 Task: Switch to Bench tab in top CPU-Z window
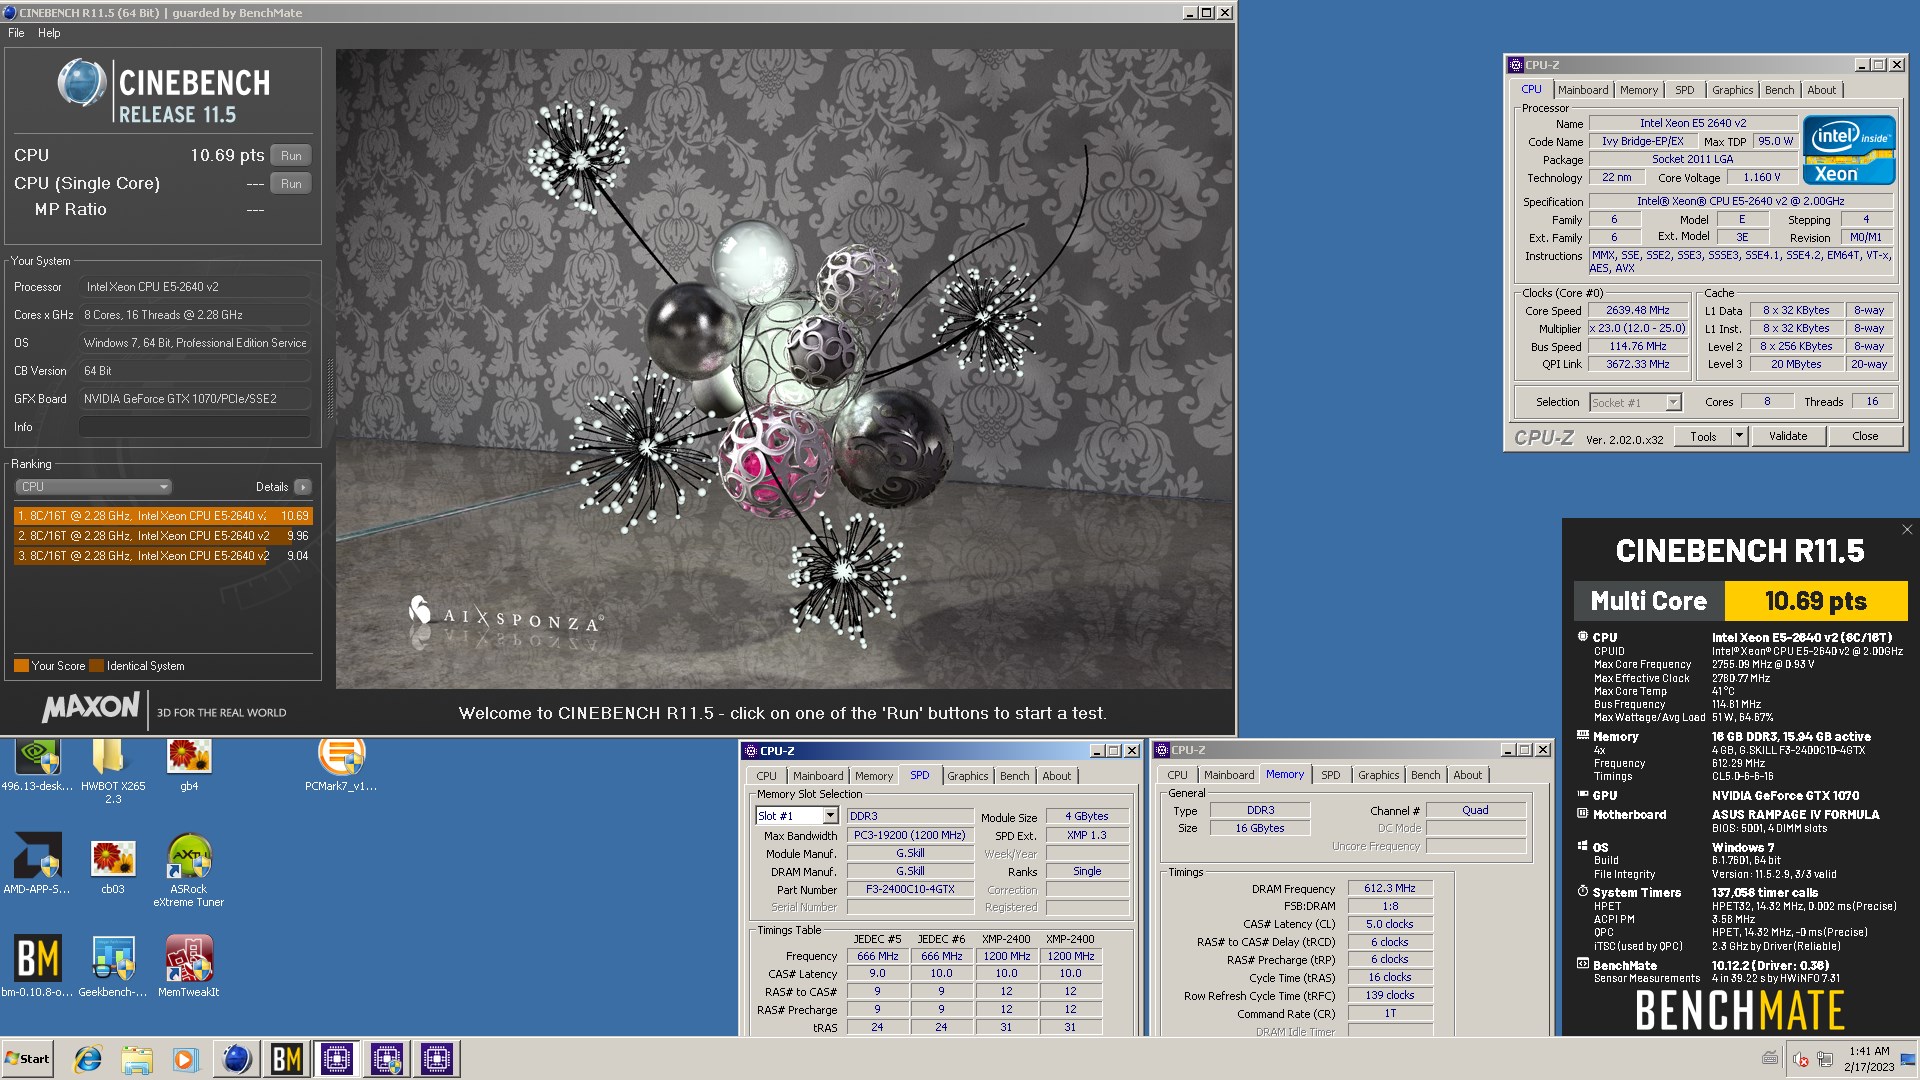(1779, 90)
